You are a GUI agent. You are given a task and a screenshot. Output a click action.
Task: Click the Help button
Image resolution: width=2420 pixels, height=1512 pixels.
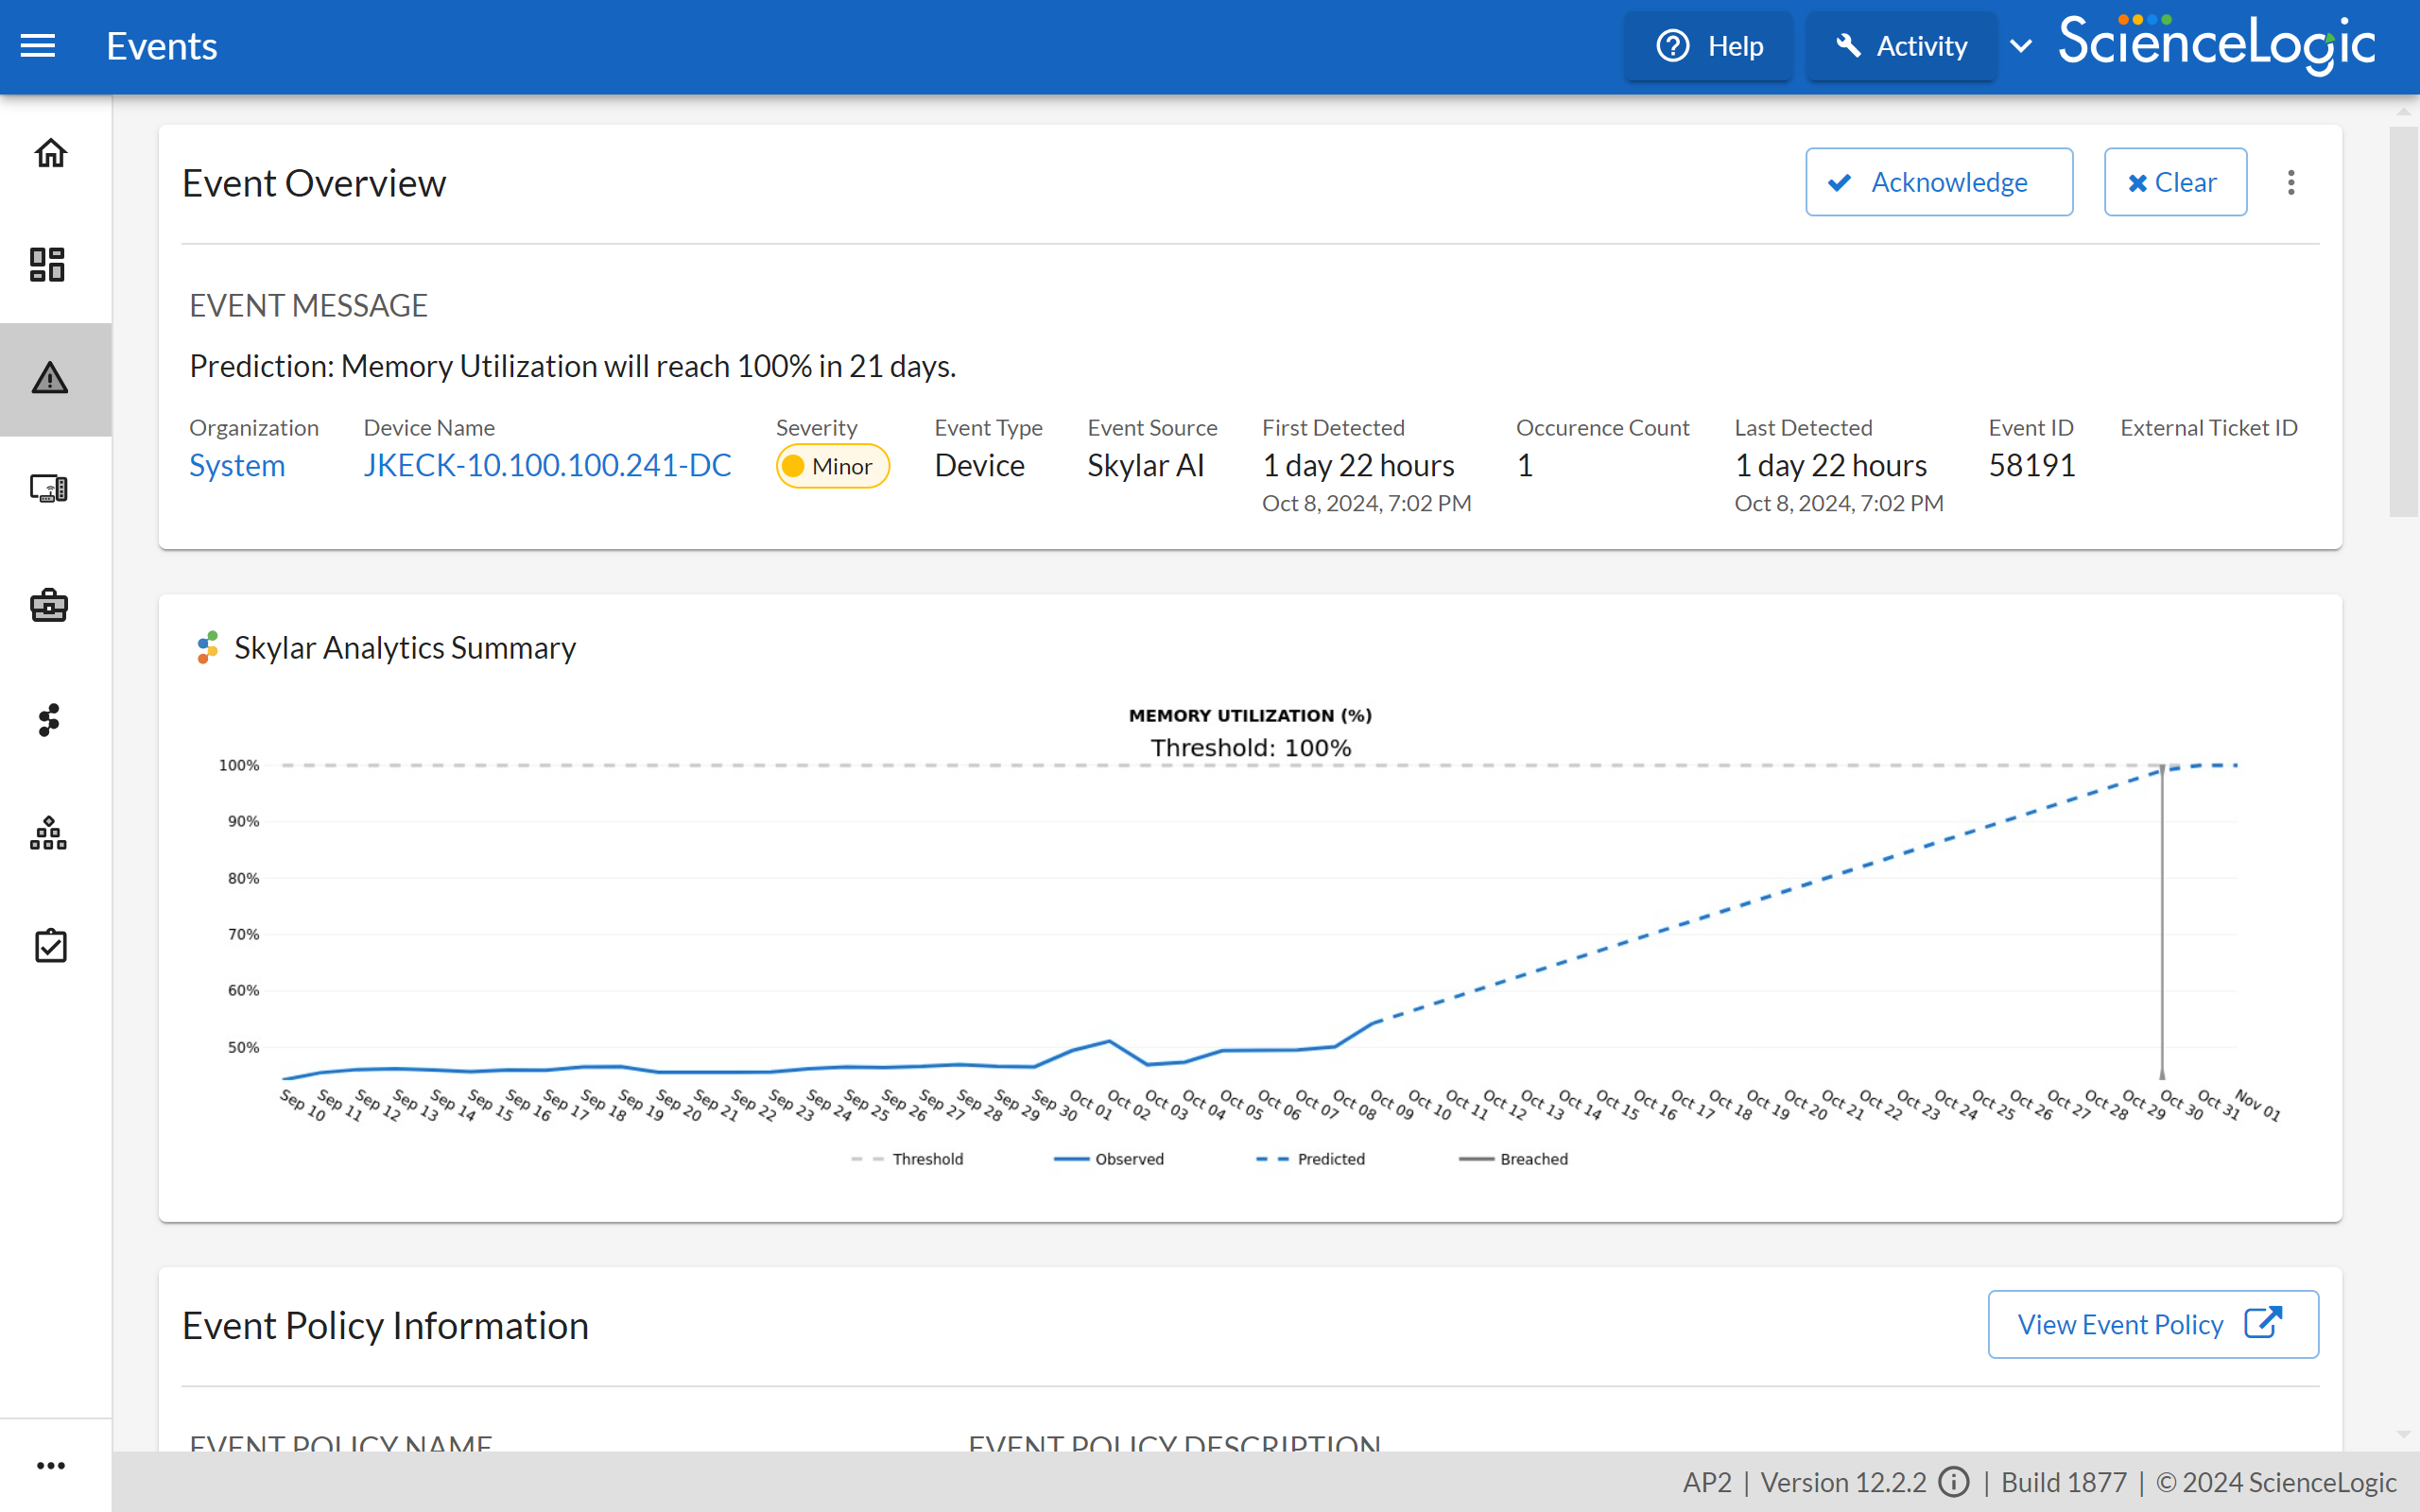pyautogui.click(x=1709, y=46)
